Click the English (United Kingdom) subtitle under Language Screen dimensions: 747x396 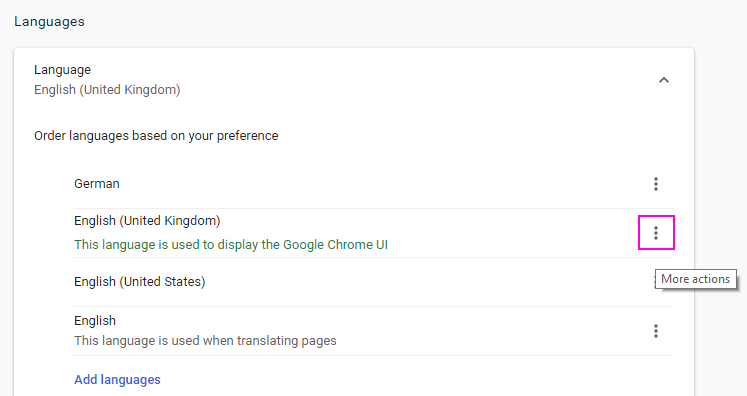(107, 90)
